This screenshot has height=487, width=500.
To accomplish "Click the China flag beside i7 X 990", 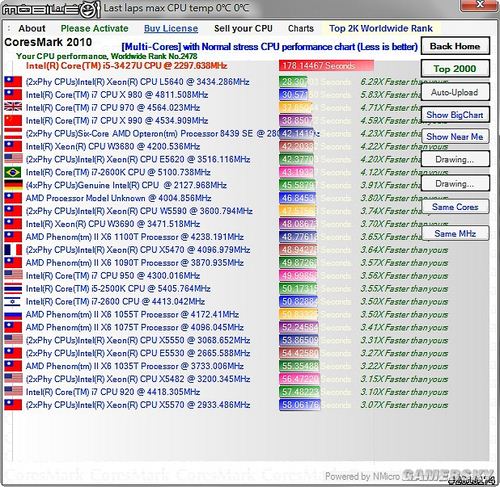I will 13,121.
